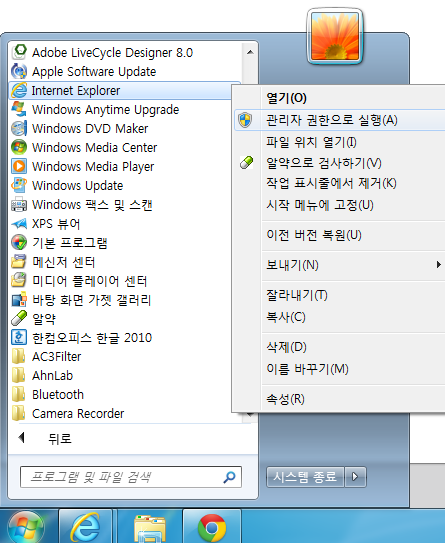The image size is (447, 543).
Task: Click the AhnLab folder icon
Action: [x=19, y=375]
